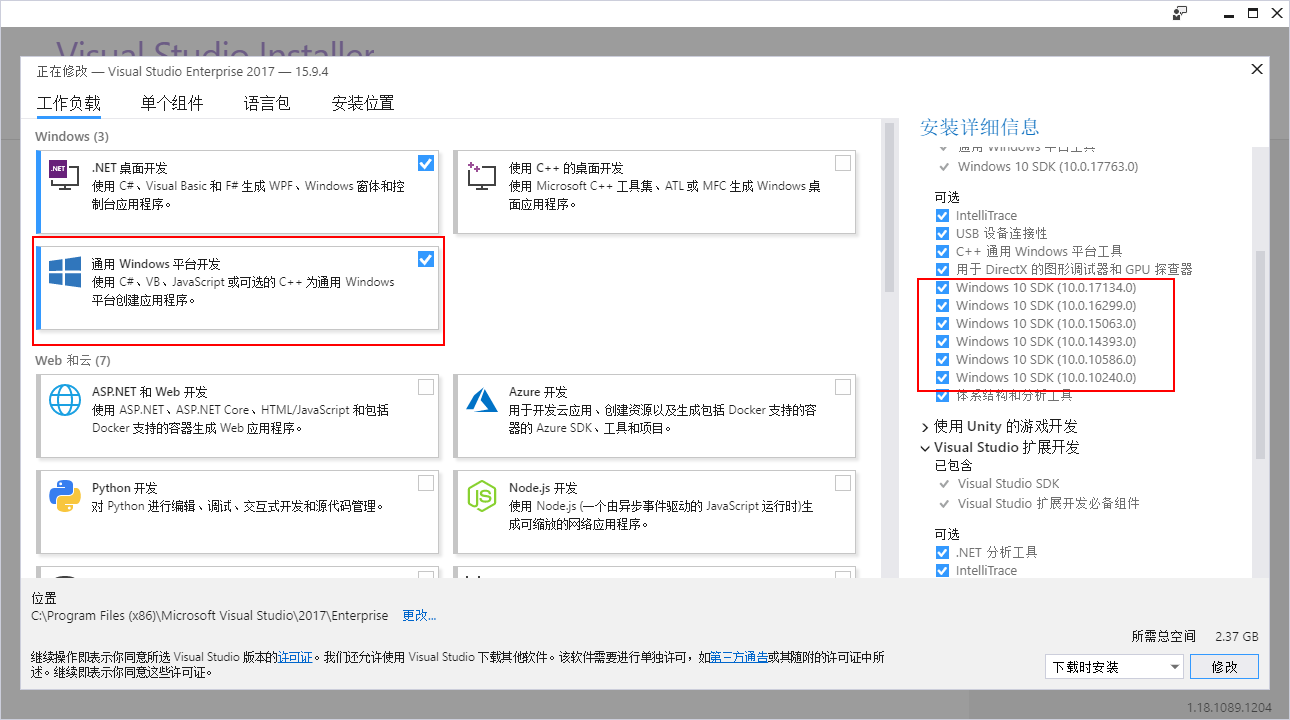Click the ASP.NET globe icon
1290x720 pixels.
65,400
